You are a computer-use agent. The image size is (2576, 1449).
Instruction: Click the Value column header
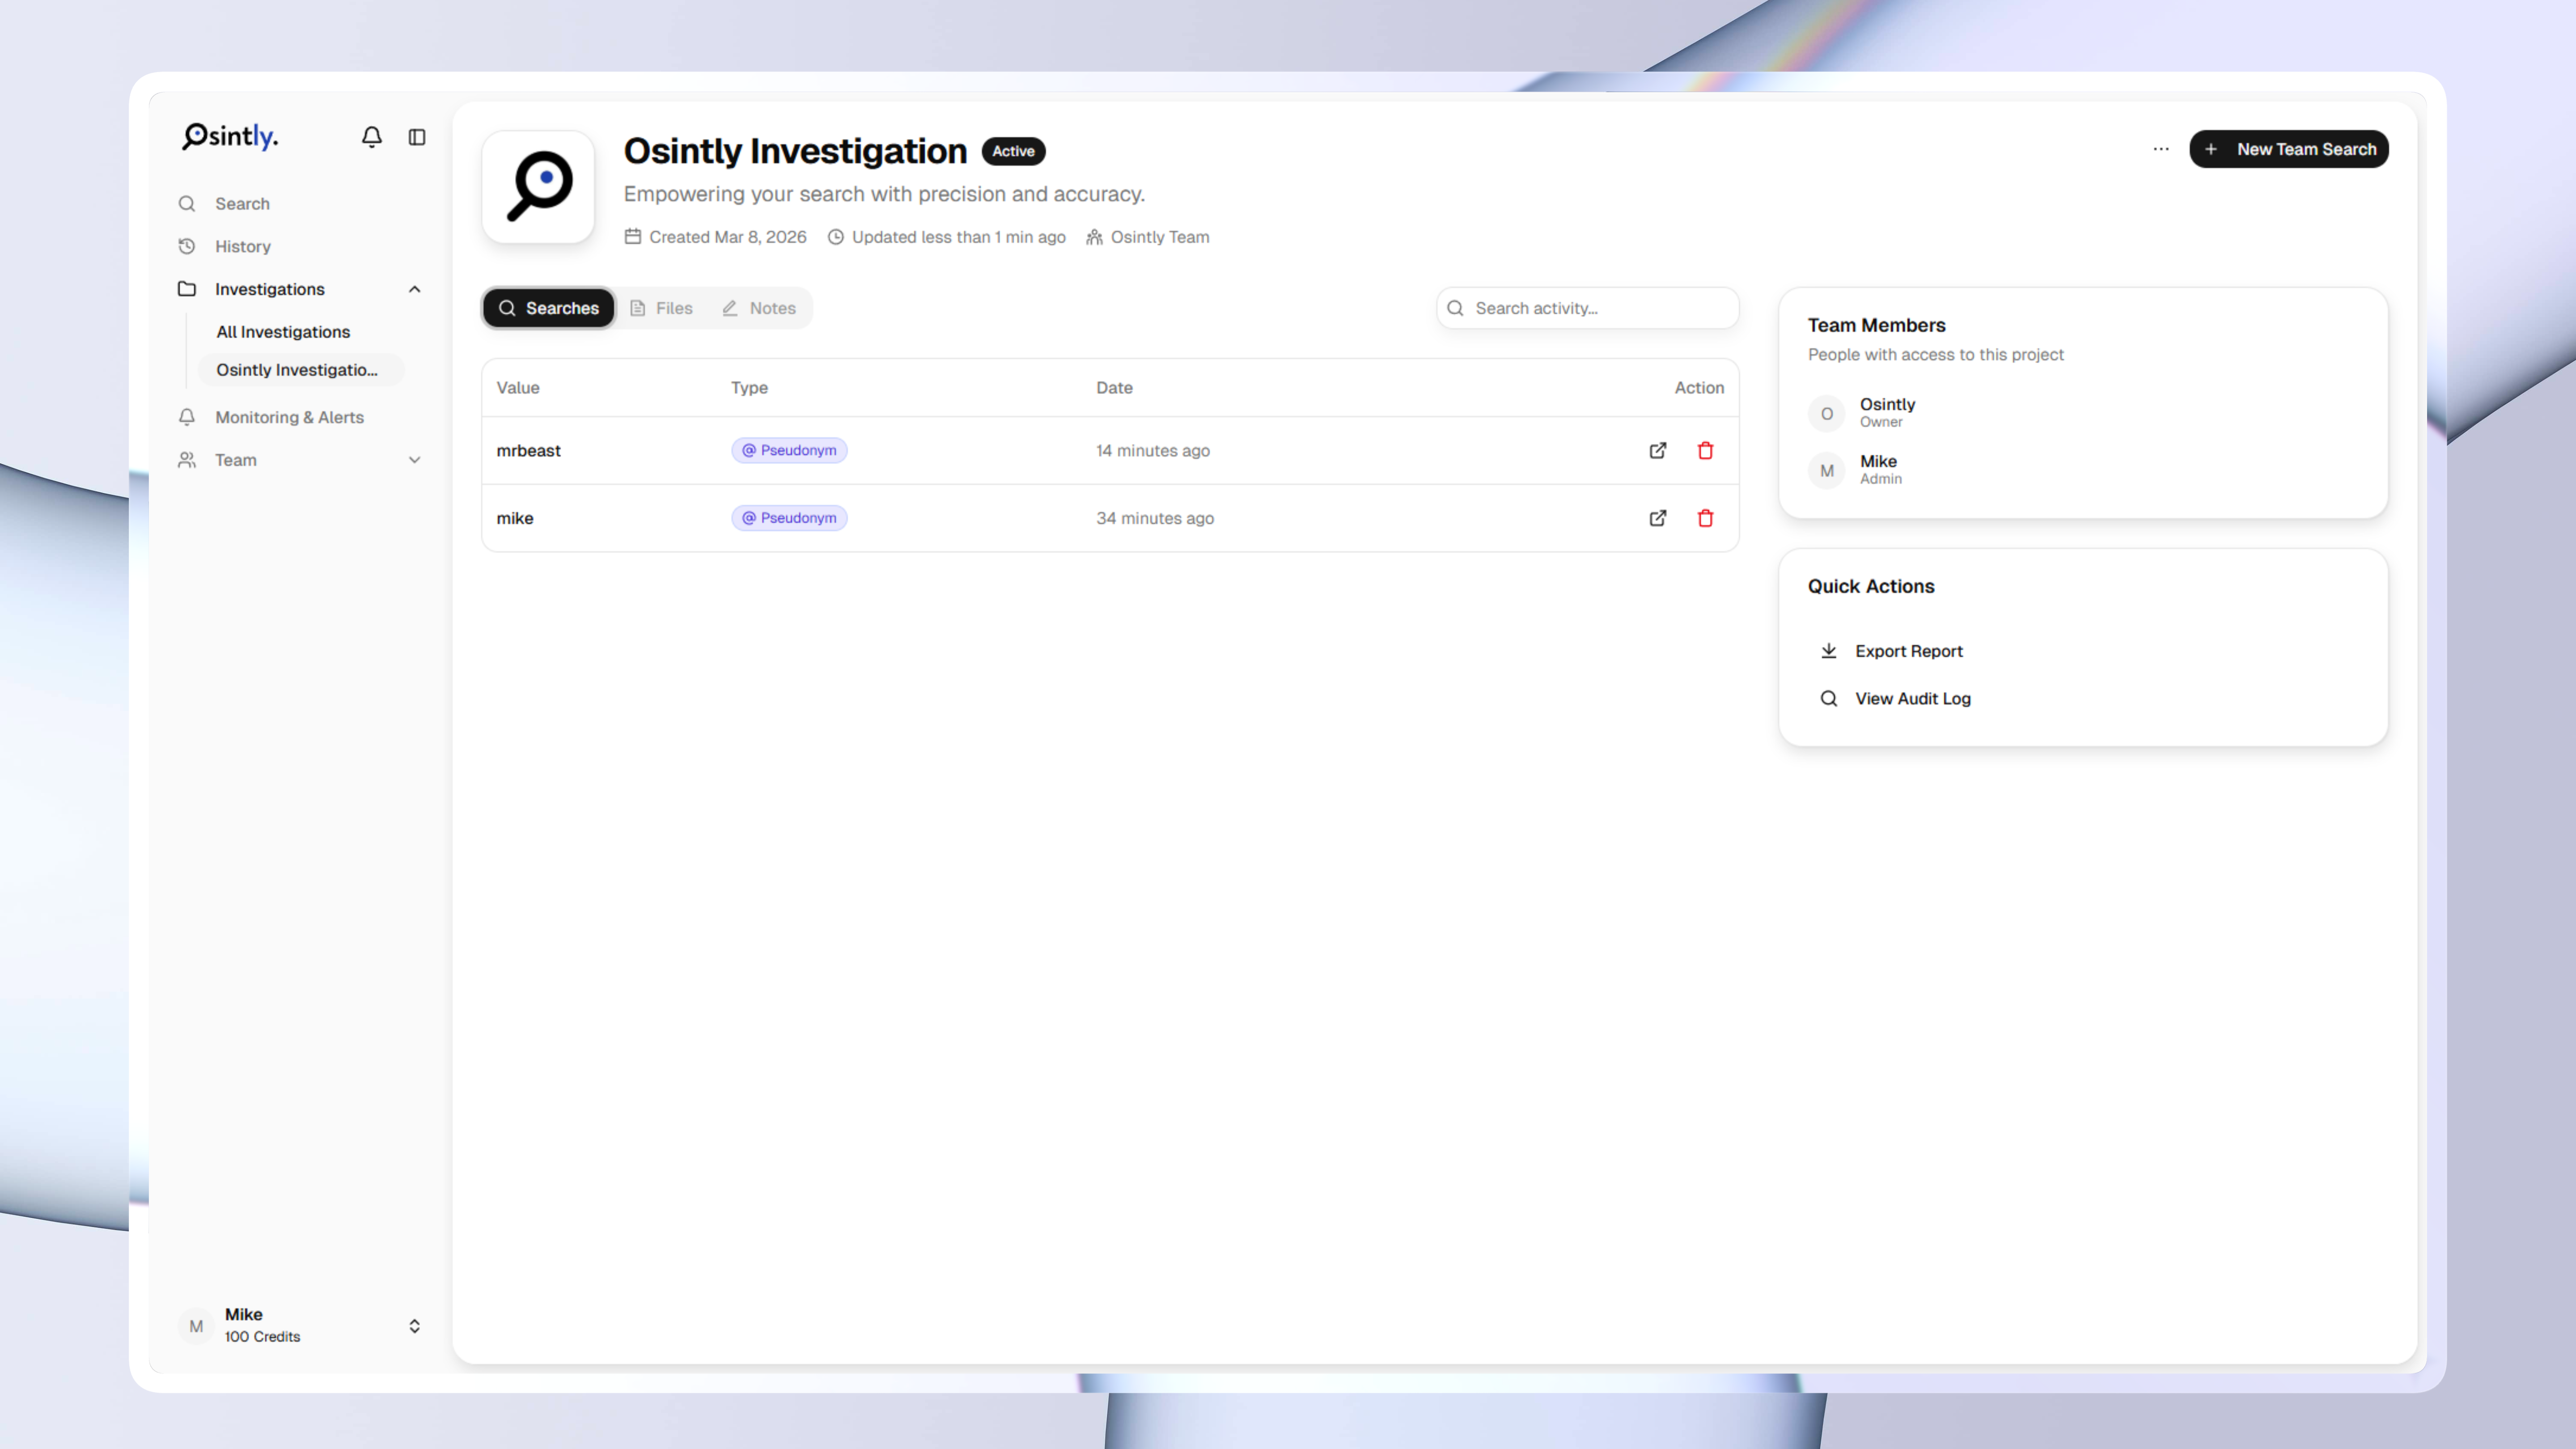(518, 388)
